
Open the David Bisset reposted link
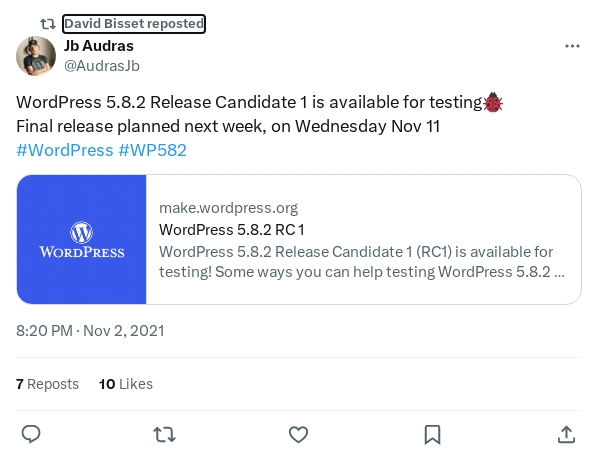(134, 24)
